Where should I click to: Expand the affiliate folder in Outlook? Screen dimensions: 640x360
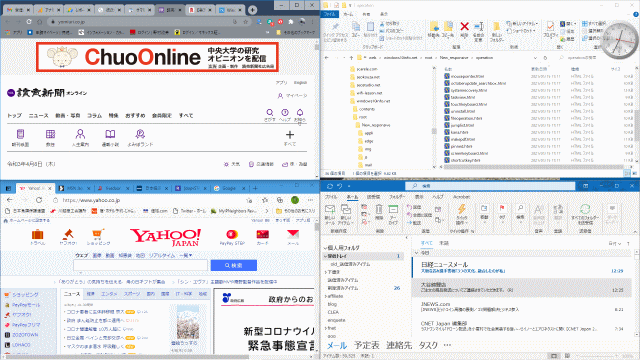[x=326, y=296]
